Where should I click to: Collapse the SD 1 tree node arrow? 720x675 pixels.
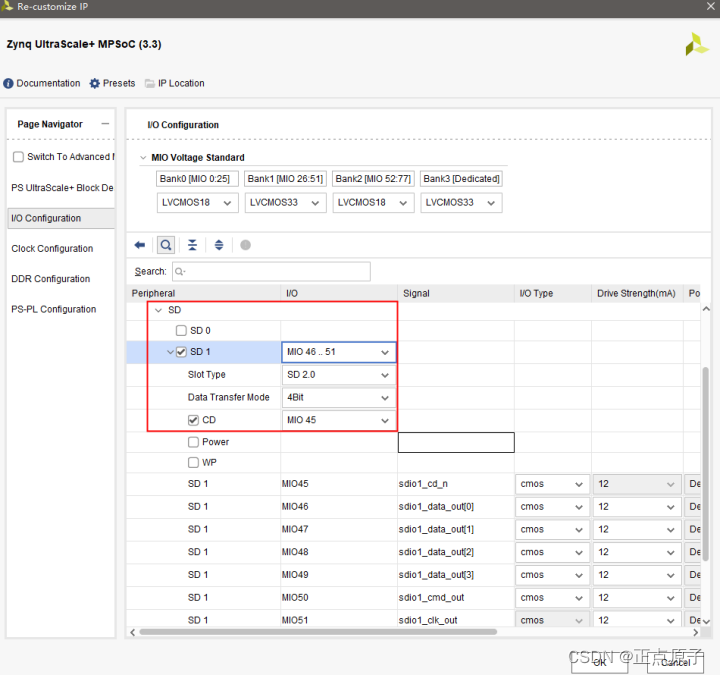pos(170,352)
